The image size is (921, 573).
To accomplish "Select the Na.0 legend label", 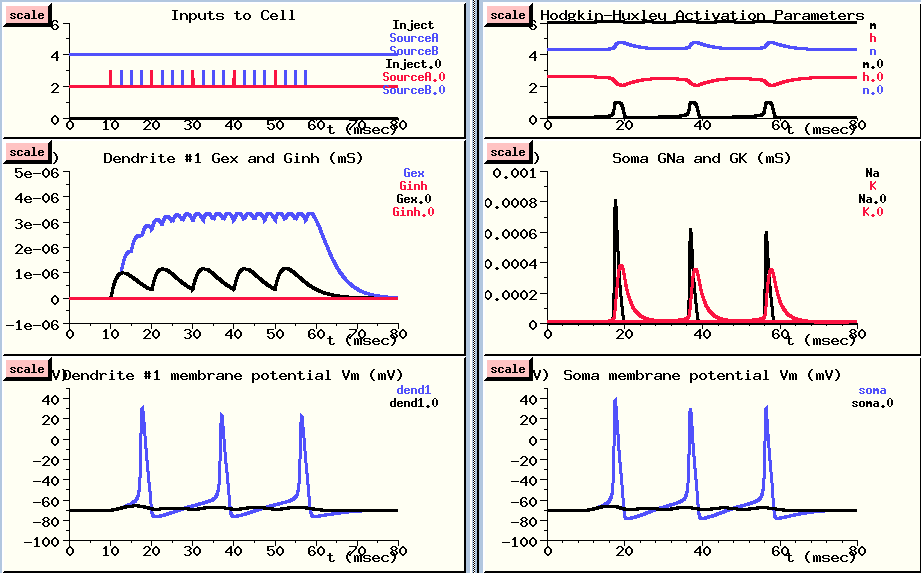I will click(865, 199).
